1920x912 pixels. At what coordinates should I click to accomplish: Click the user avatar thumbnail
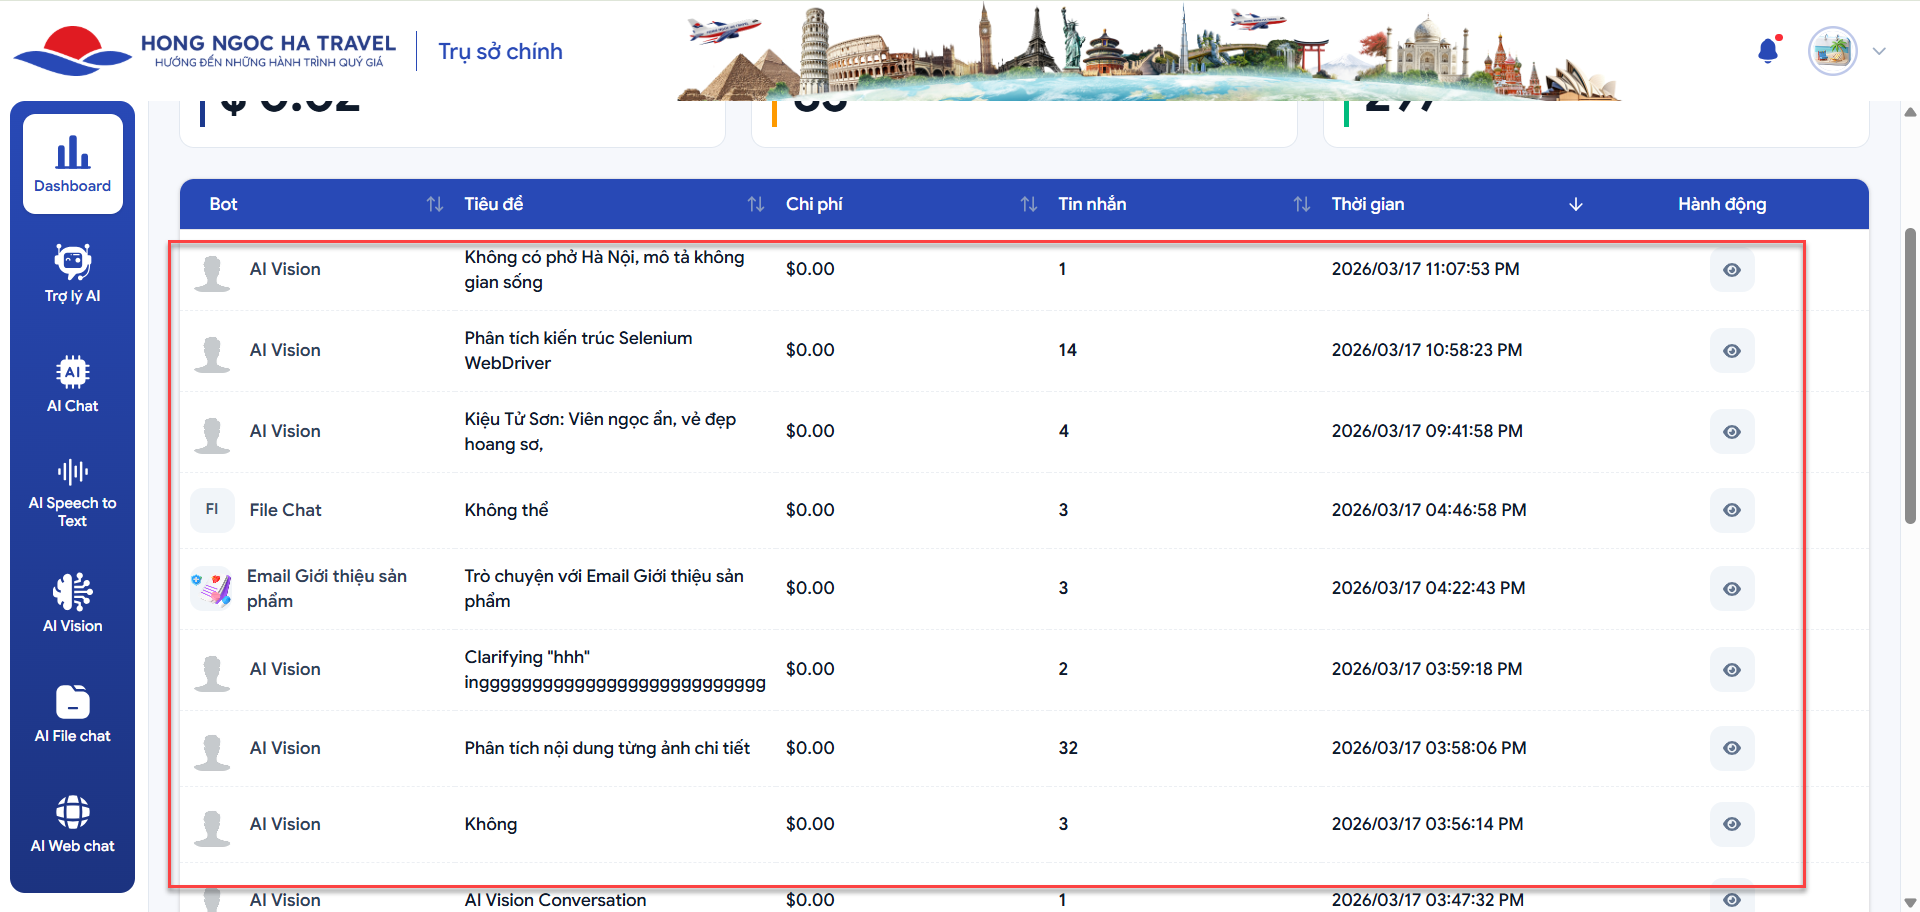click(1832, 51)
